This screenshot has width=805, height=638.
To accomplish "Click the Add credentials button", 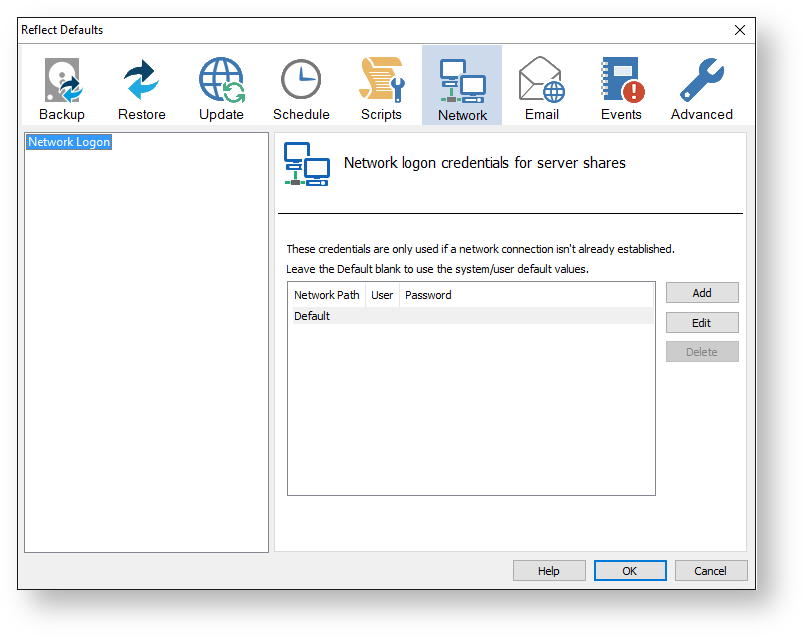I will tap(702, 293).
